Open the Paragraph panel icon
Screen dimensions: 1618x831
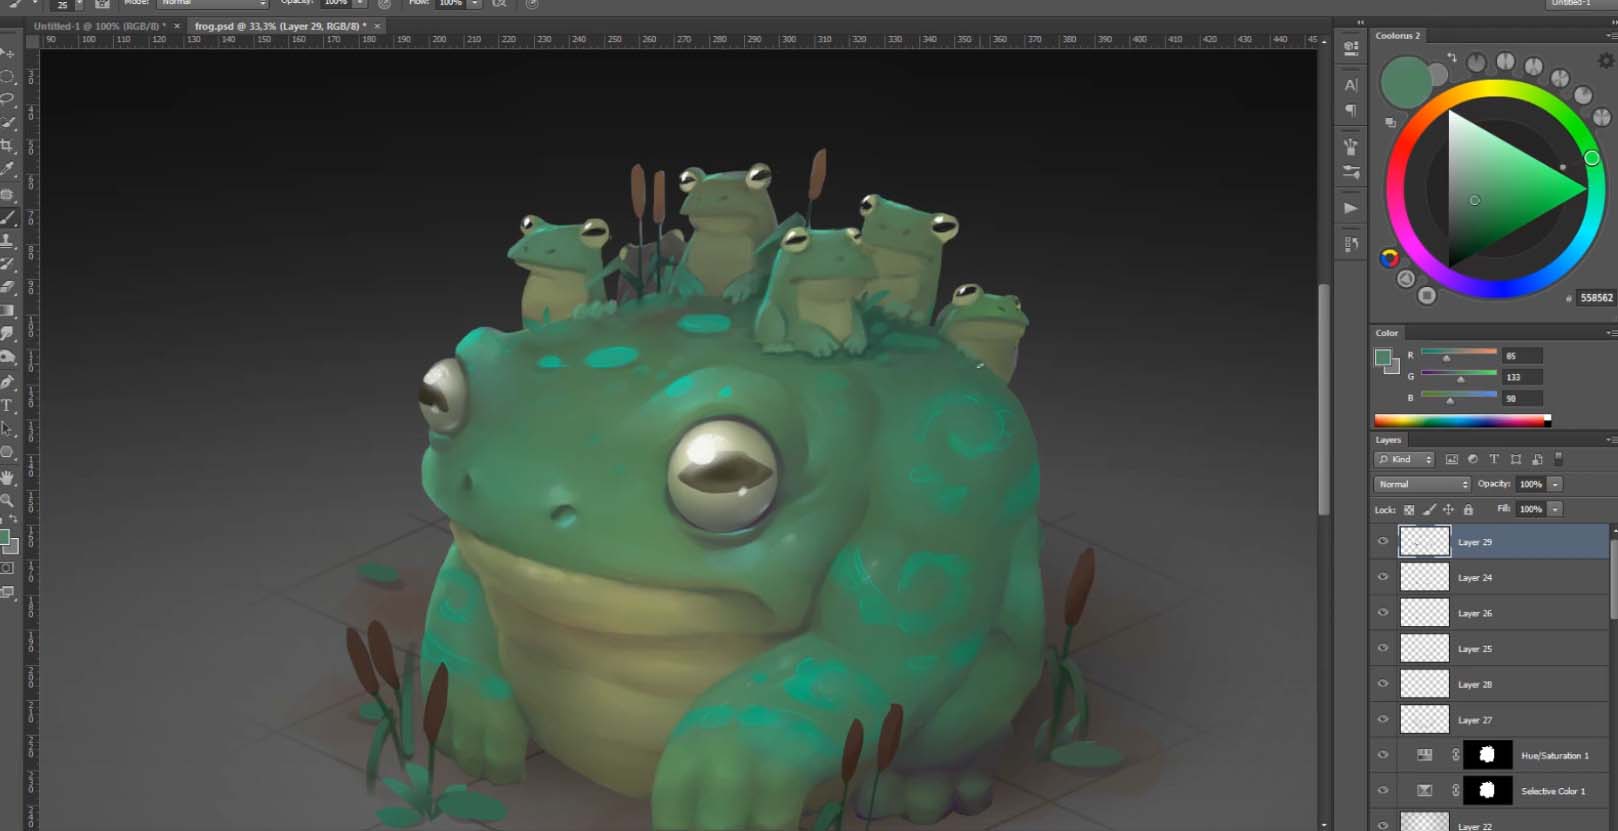(x=1351, y=110)
